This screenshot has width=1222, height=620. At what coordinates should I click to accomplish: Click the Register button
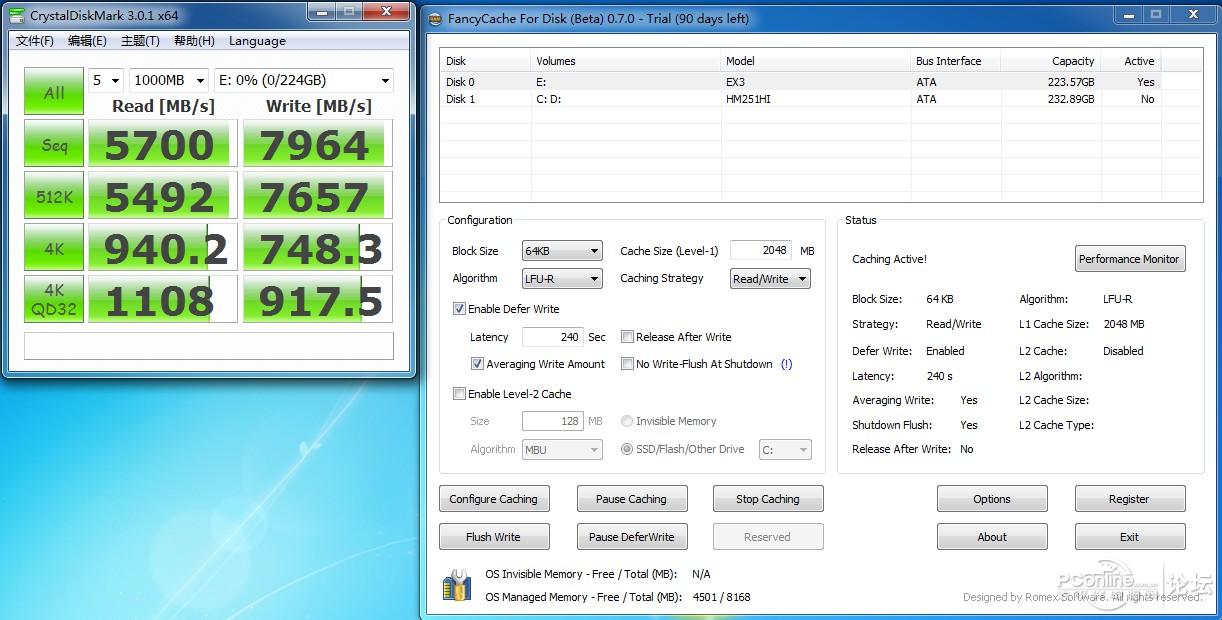coord(1130,499)
